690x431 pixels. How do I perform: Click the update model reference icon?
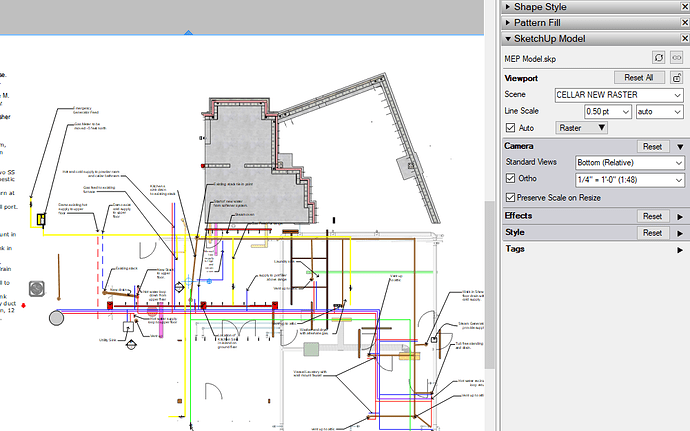(x=658, y=58)
